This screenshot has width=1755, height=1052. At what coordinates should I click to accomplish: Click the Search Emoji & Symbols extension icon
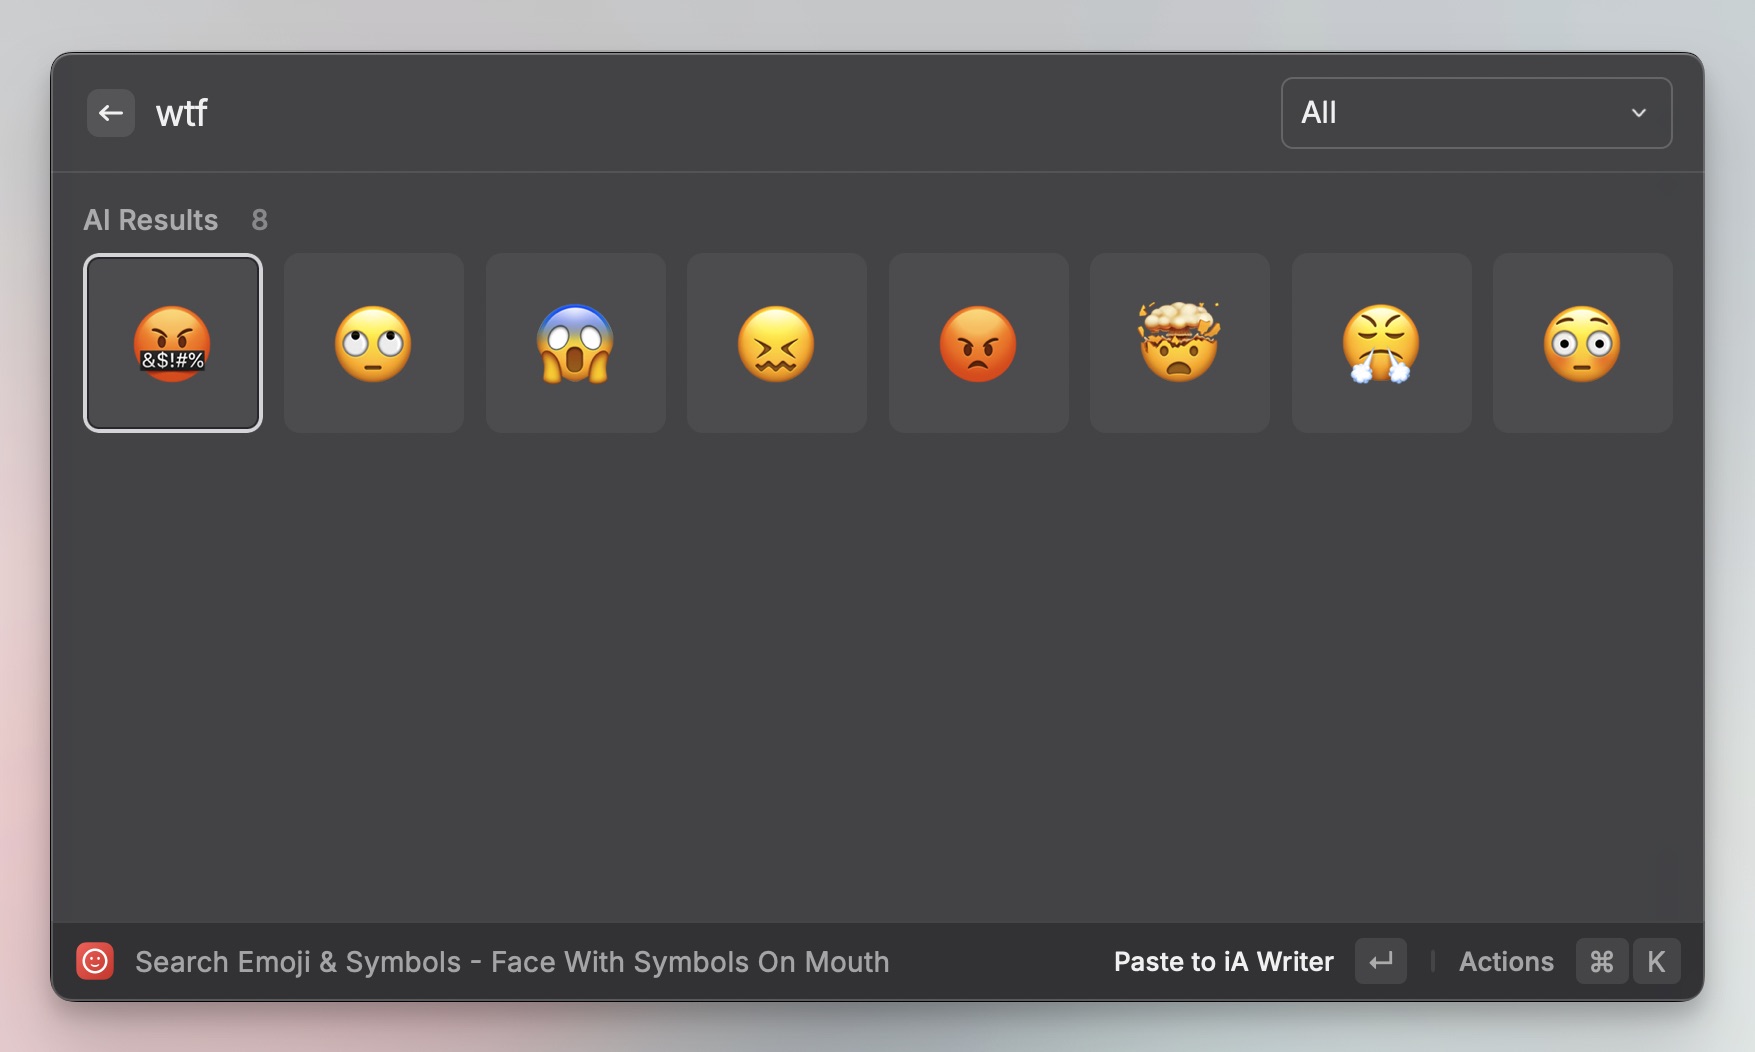click(x=95, y=961)
